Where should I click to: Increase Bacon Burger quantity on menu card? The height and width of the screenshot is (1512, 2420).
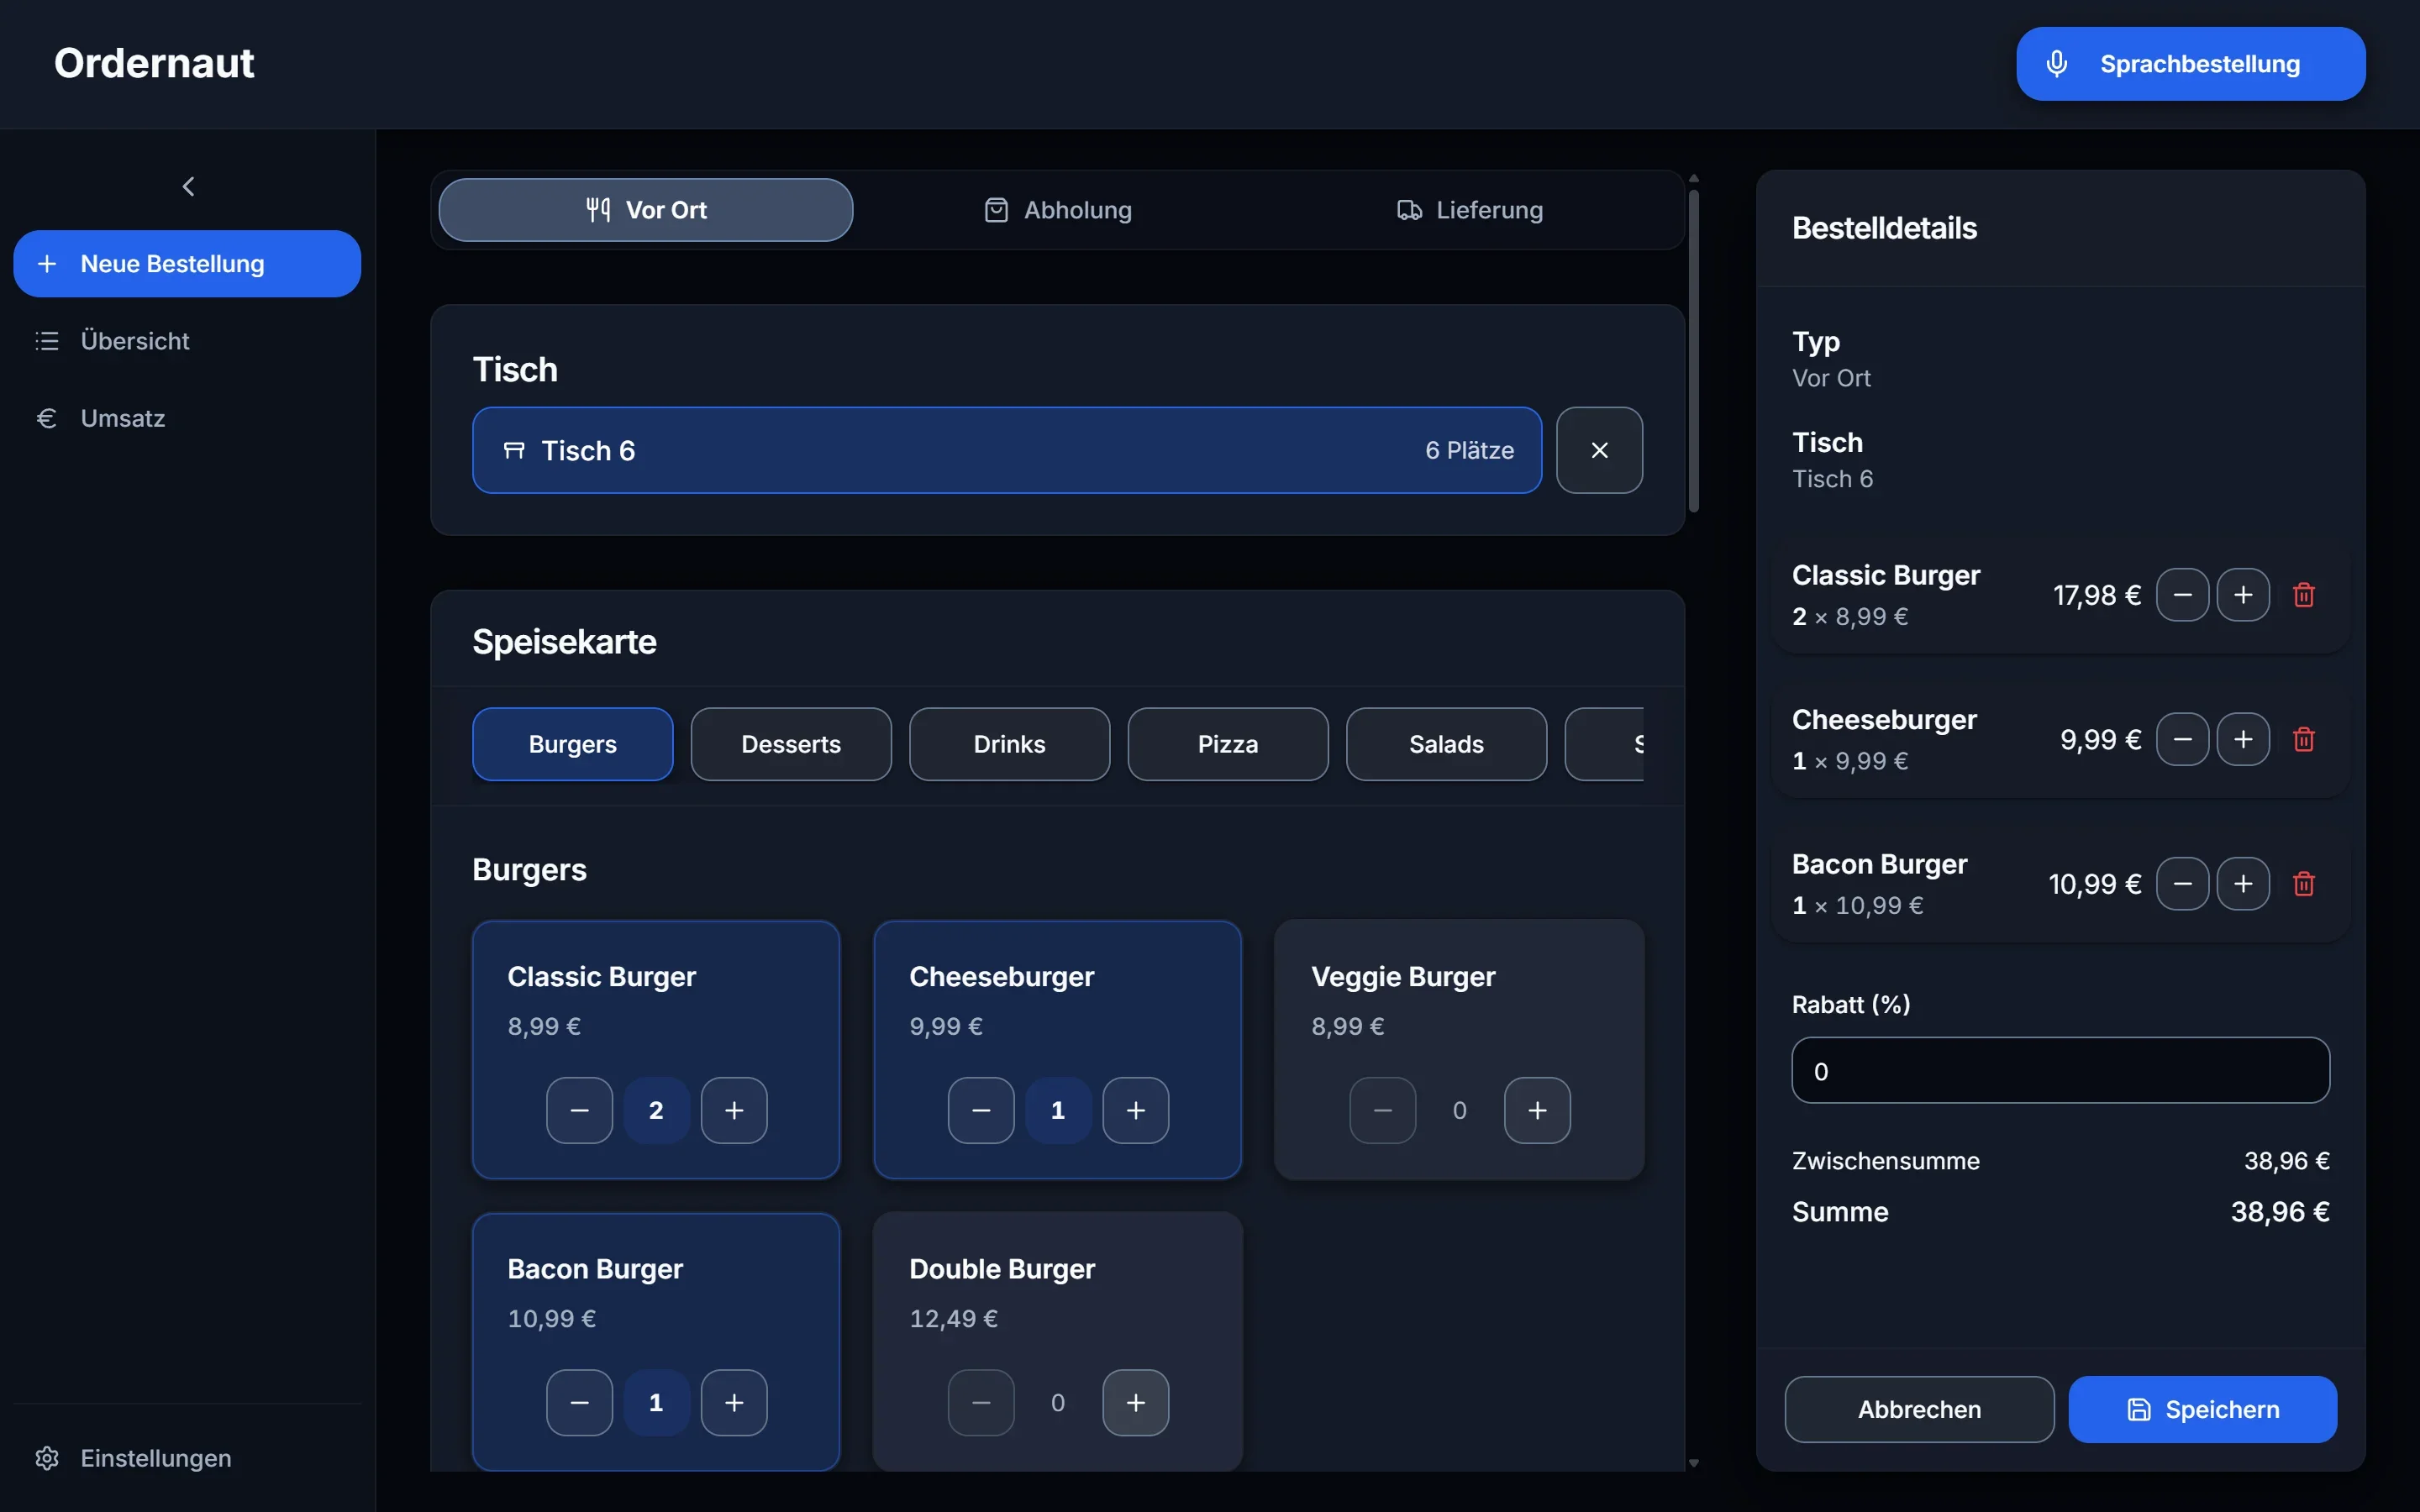point(734,1403)
